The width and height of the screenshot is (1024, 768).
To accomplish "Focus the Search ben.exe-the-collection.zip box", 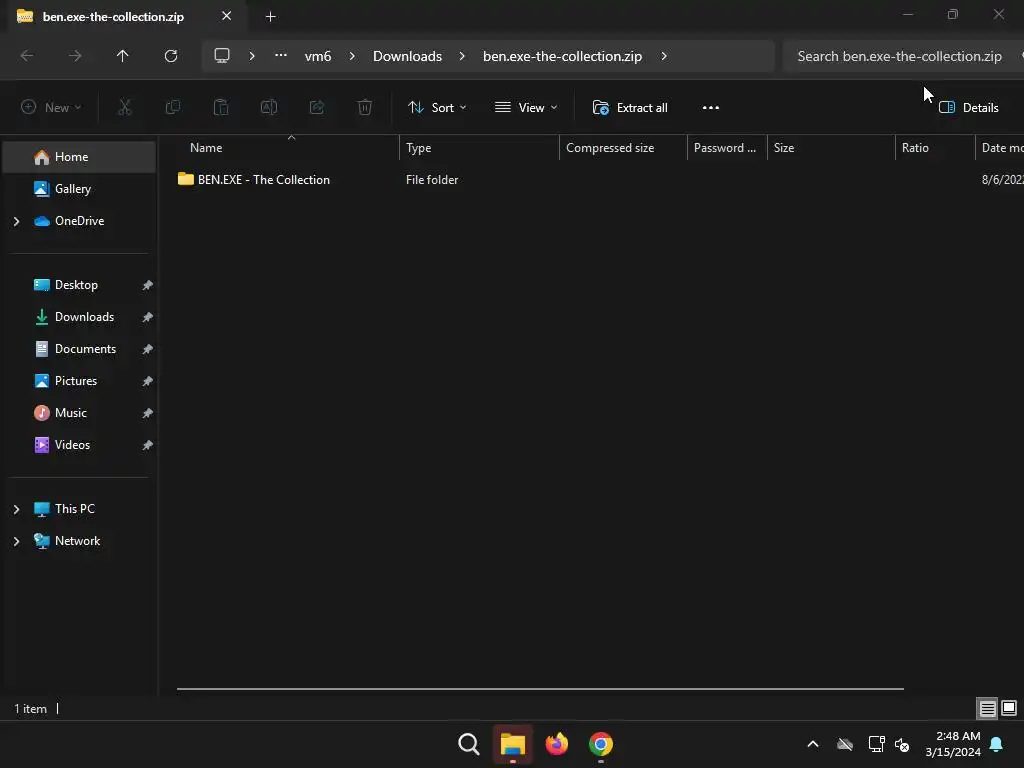I will click(x=904, y=56).
